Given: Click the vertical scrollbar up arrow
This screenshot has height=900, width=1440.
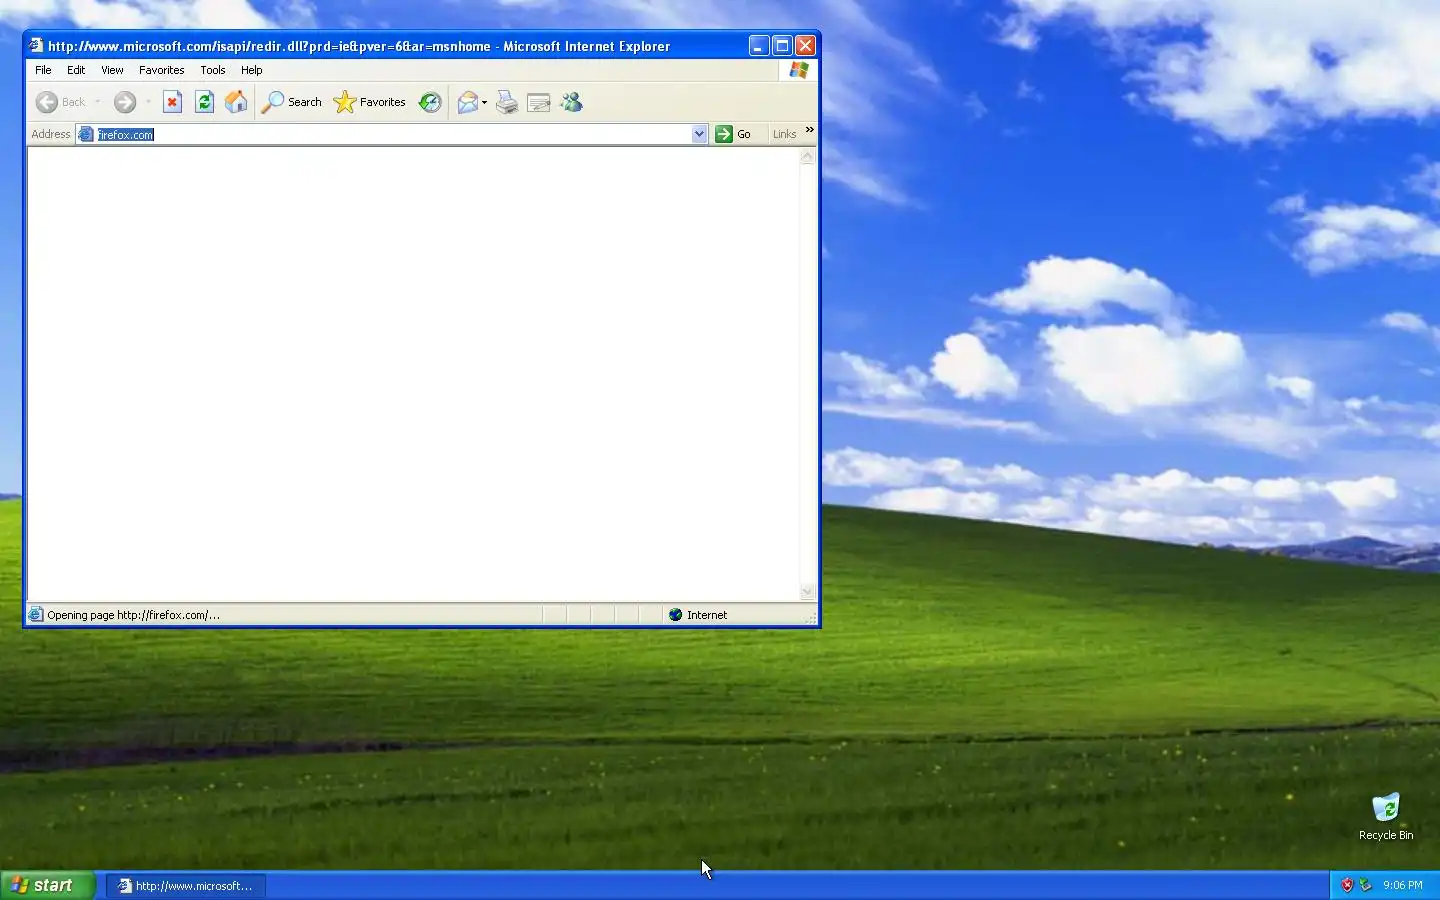Looking at the screenshot, I should pyautogui.click(x=807, y=157).
